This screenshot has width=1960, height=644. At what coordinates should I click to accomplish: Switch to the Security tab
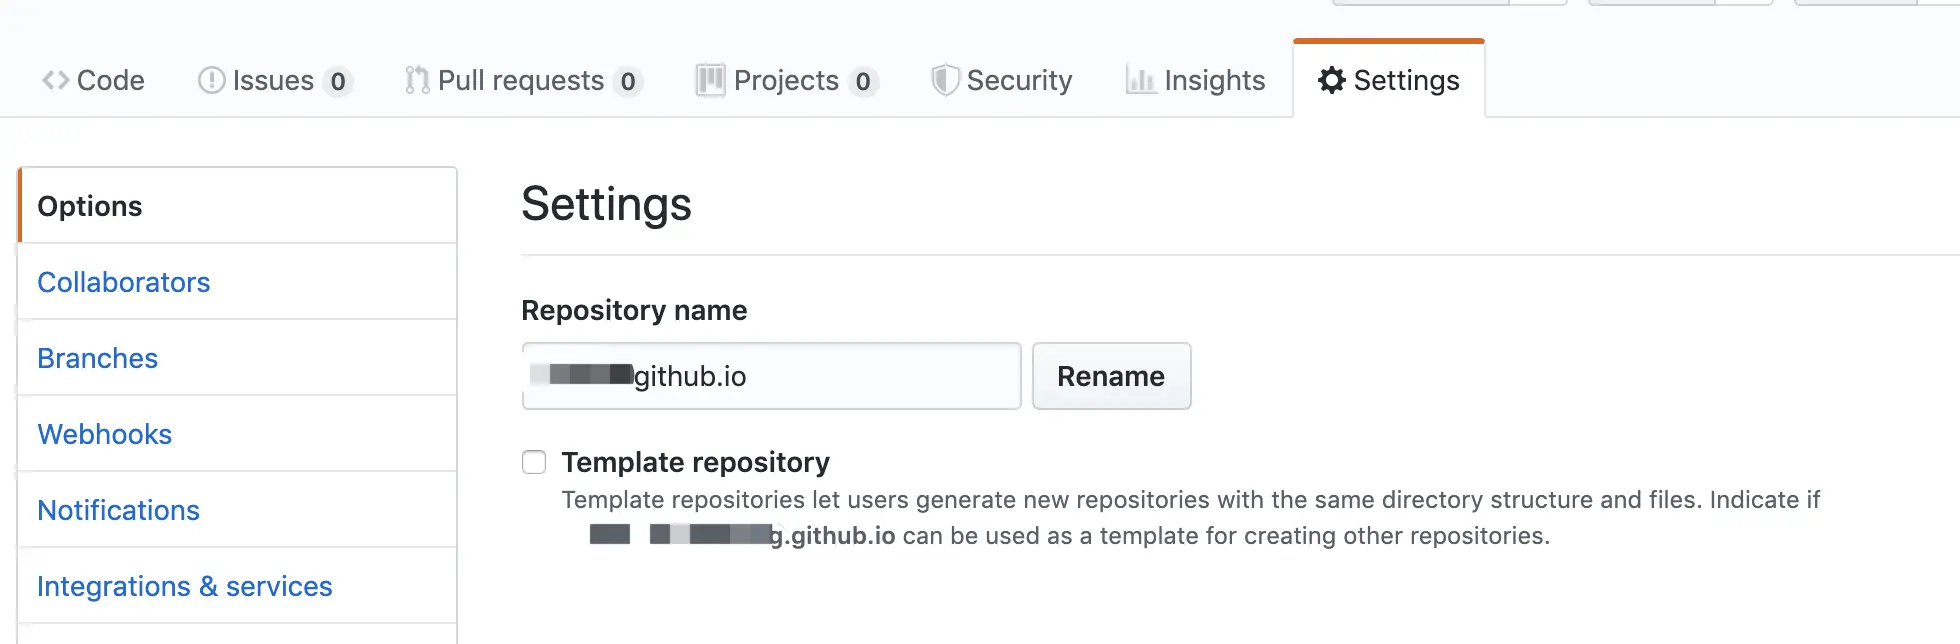pyautogui.click(x=1018, y=80)
